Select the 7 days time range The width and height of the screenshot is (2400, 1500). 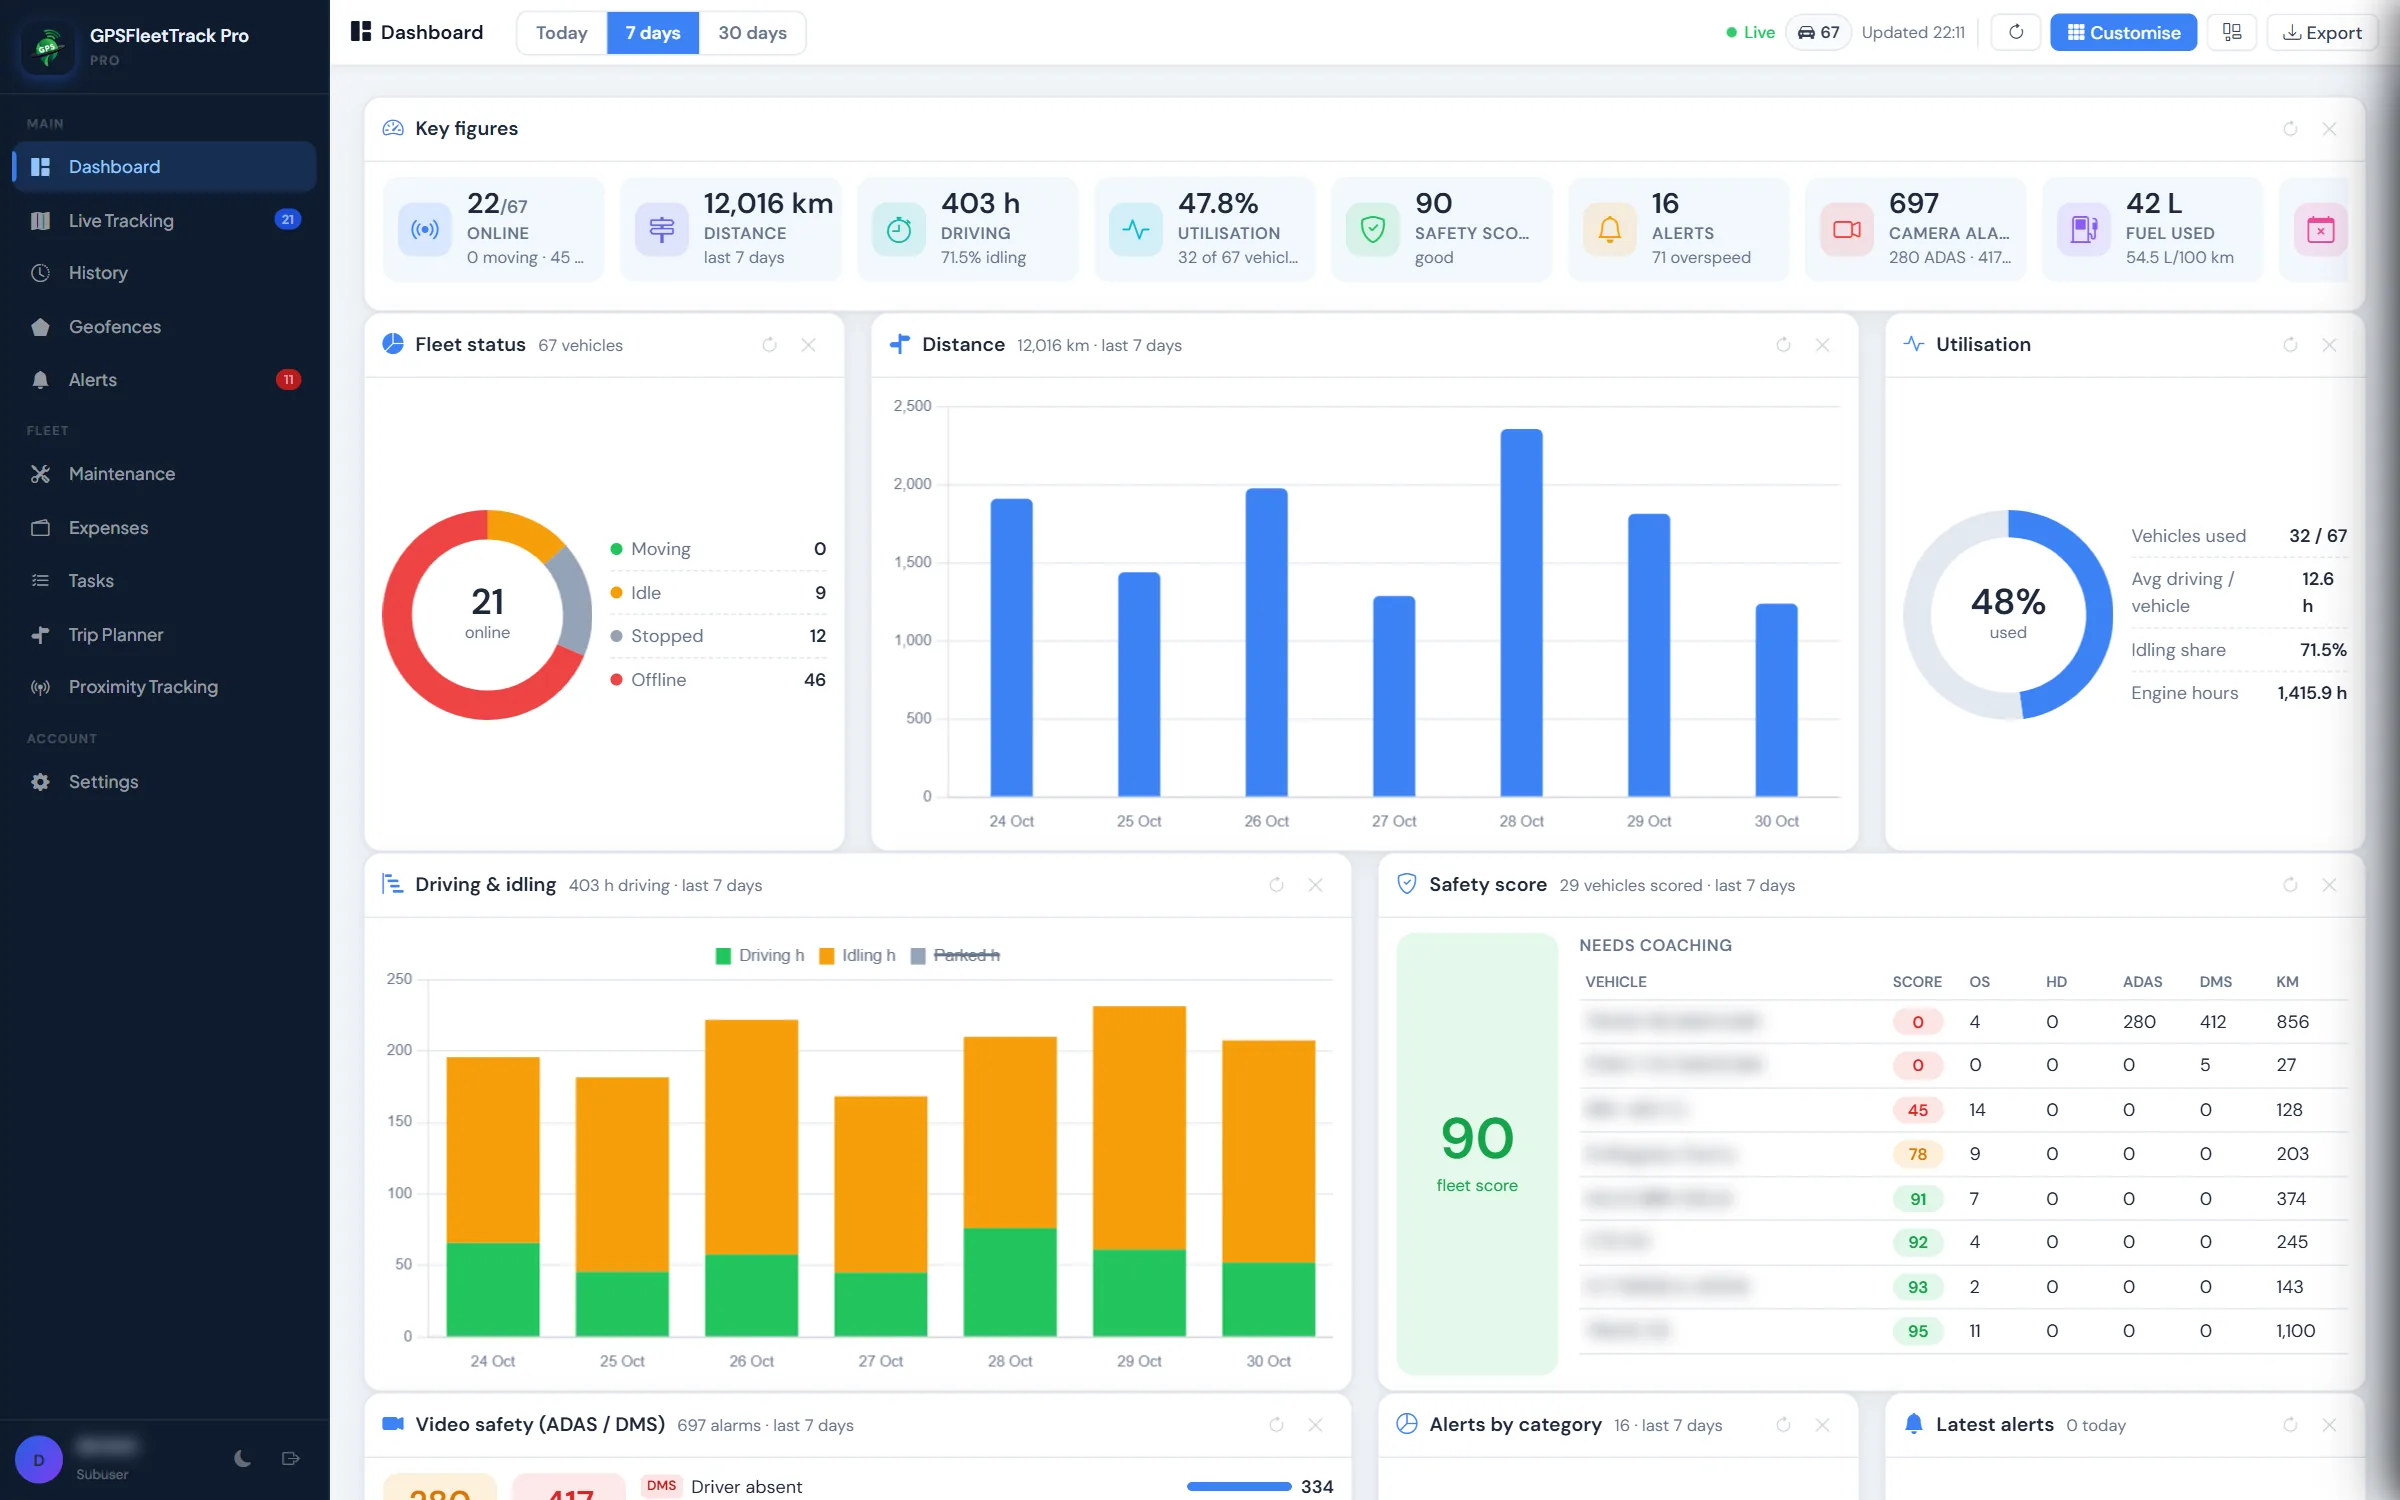tap(653, 33)
